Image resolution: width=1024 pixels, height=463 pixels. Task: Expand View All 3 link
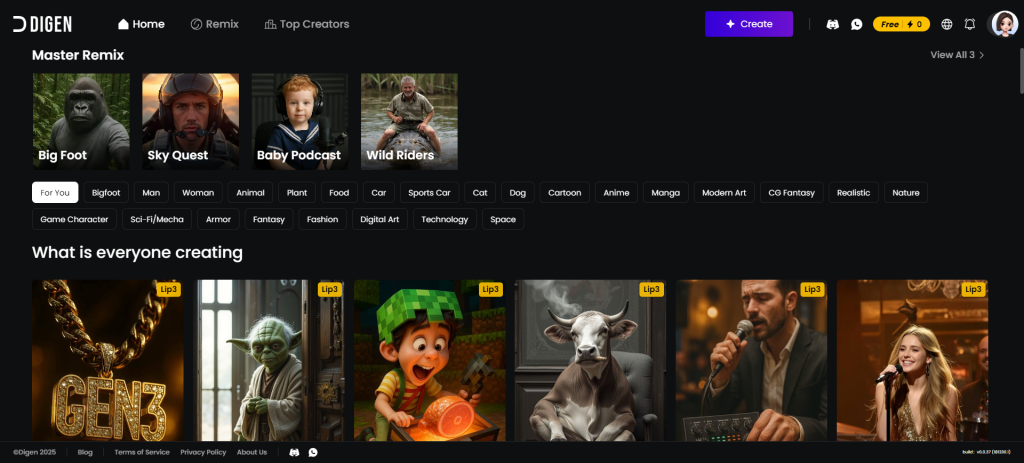957,55
